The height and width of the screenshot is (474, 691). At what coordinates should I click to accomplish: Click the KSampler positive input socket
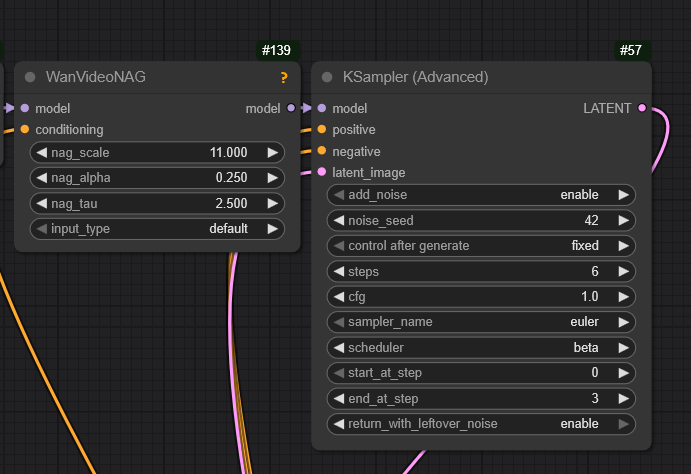(x=322, y=129)
